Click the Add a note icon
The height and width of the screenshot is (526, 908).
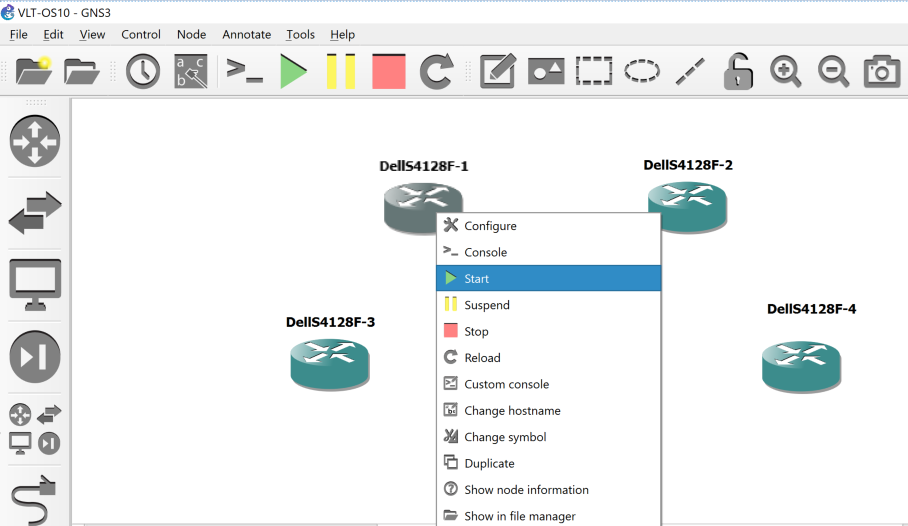[498, 71]
